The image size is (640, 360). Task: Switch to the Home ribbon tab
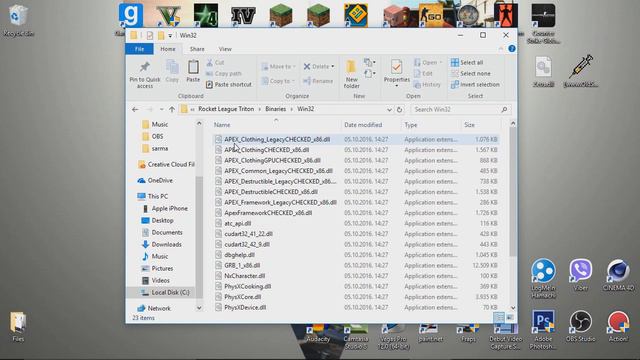[168, 49]
